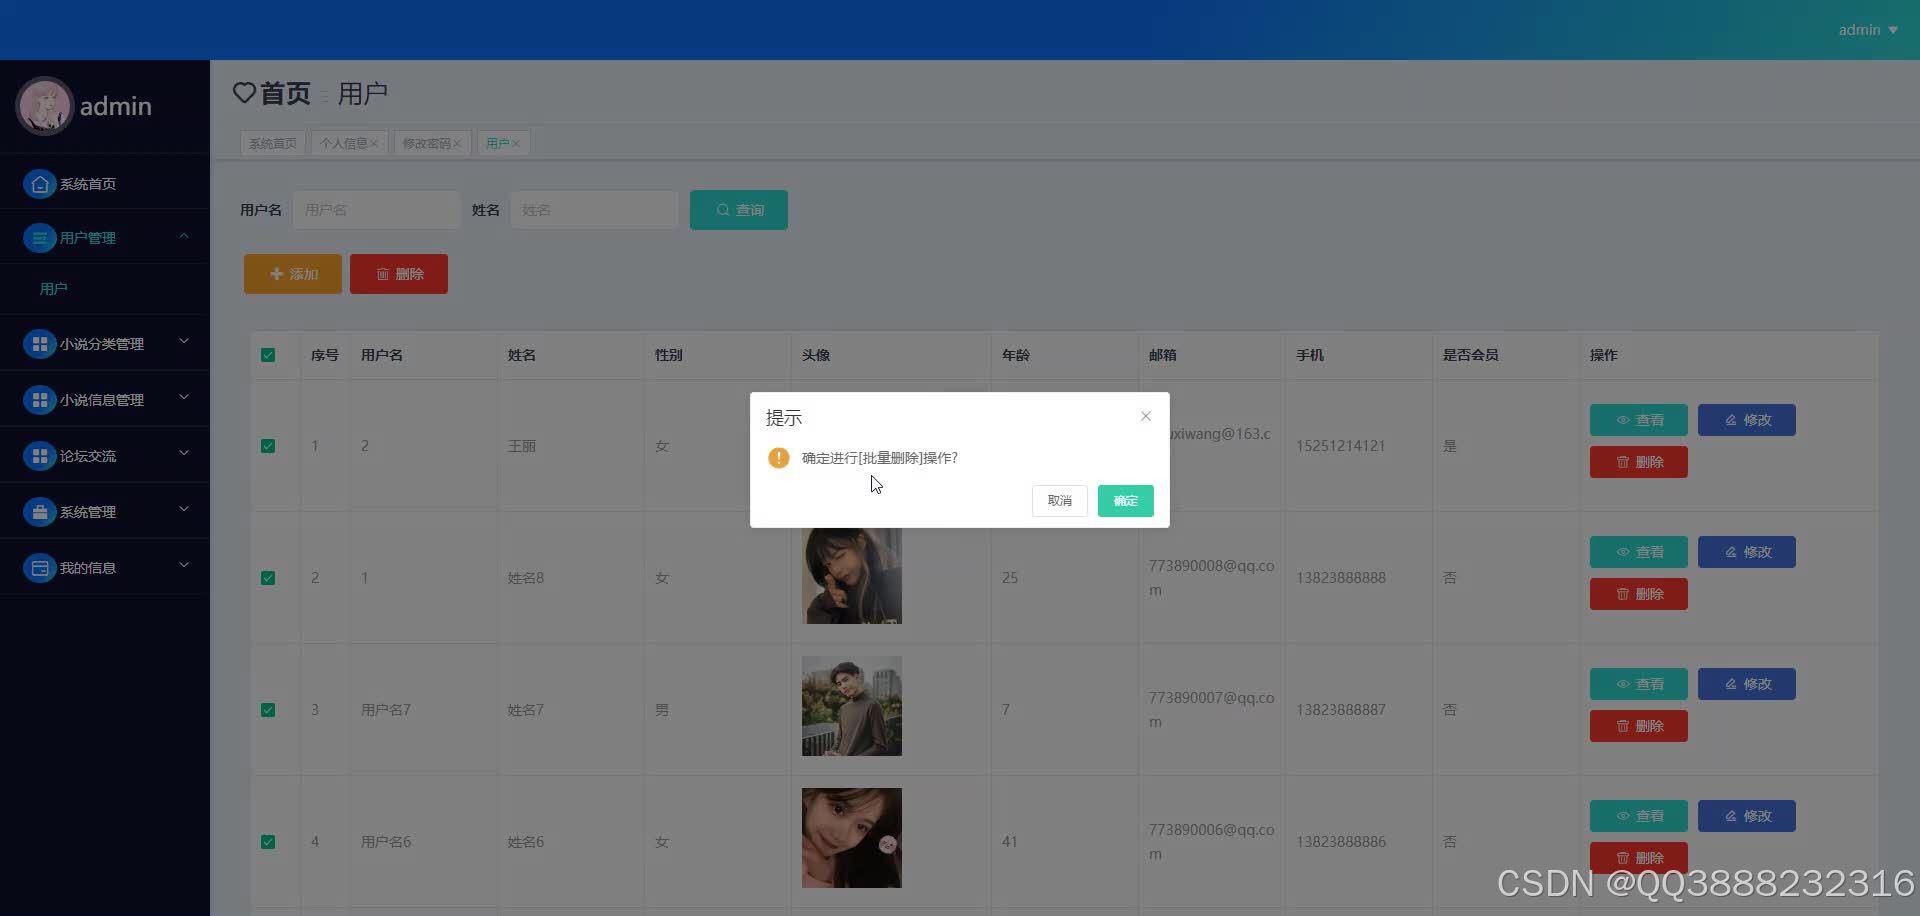Click 小说信息管理 grid icon
Screen dimensions: 1920x916
[x=39, y=400]
